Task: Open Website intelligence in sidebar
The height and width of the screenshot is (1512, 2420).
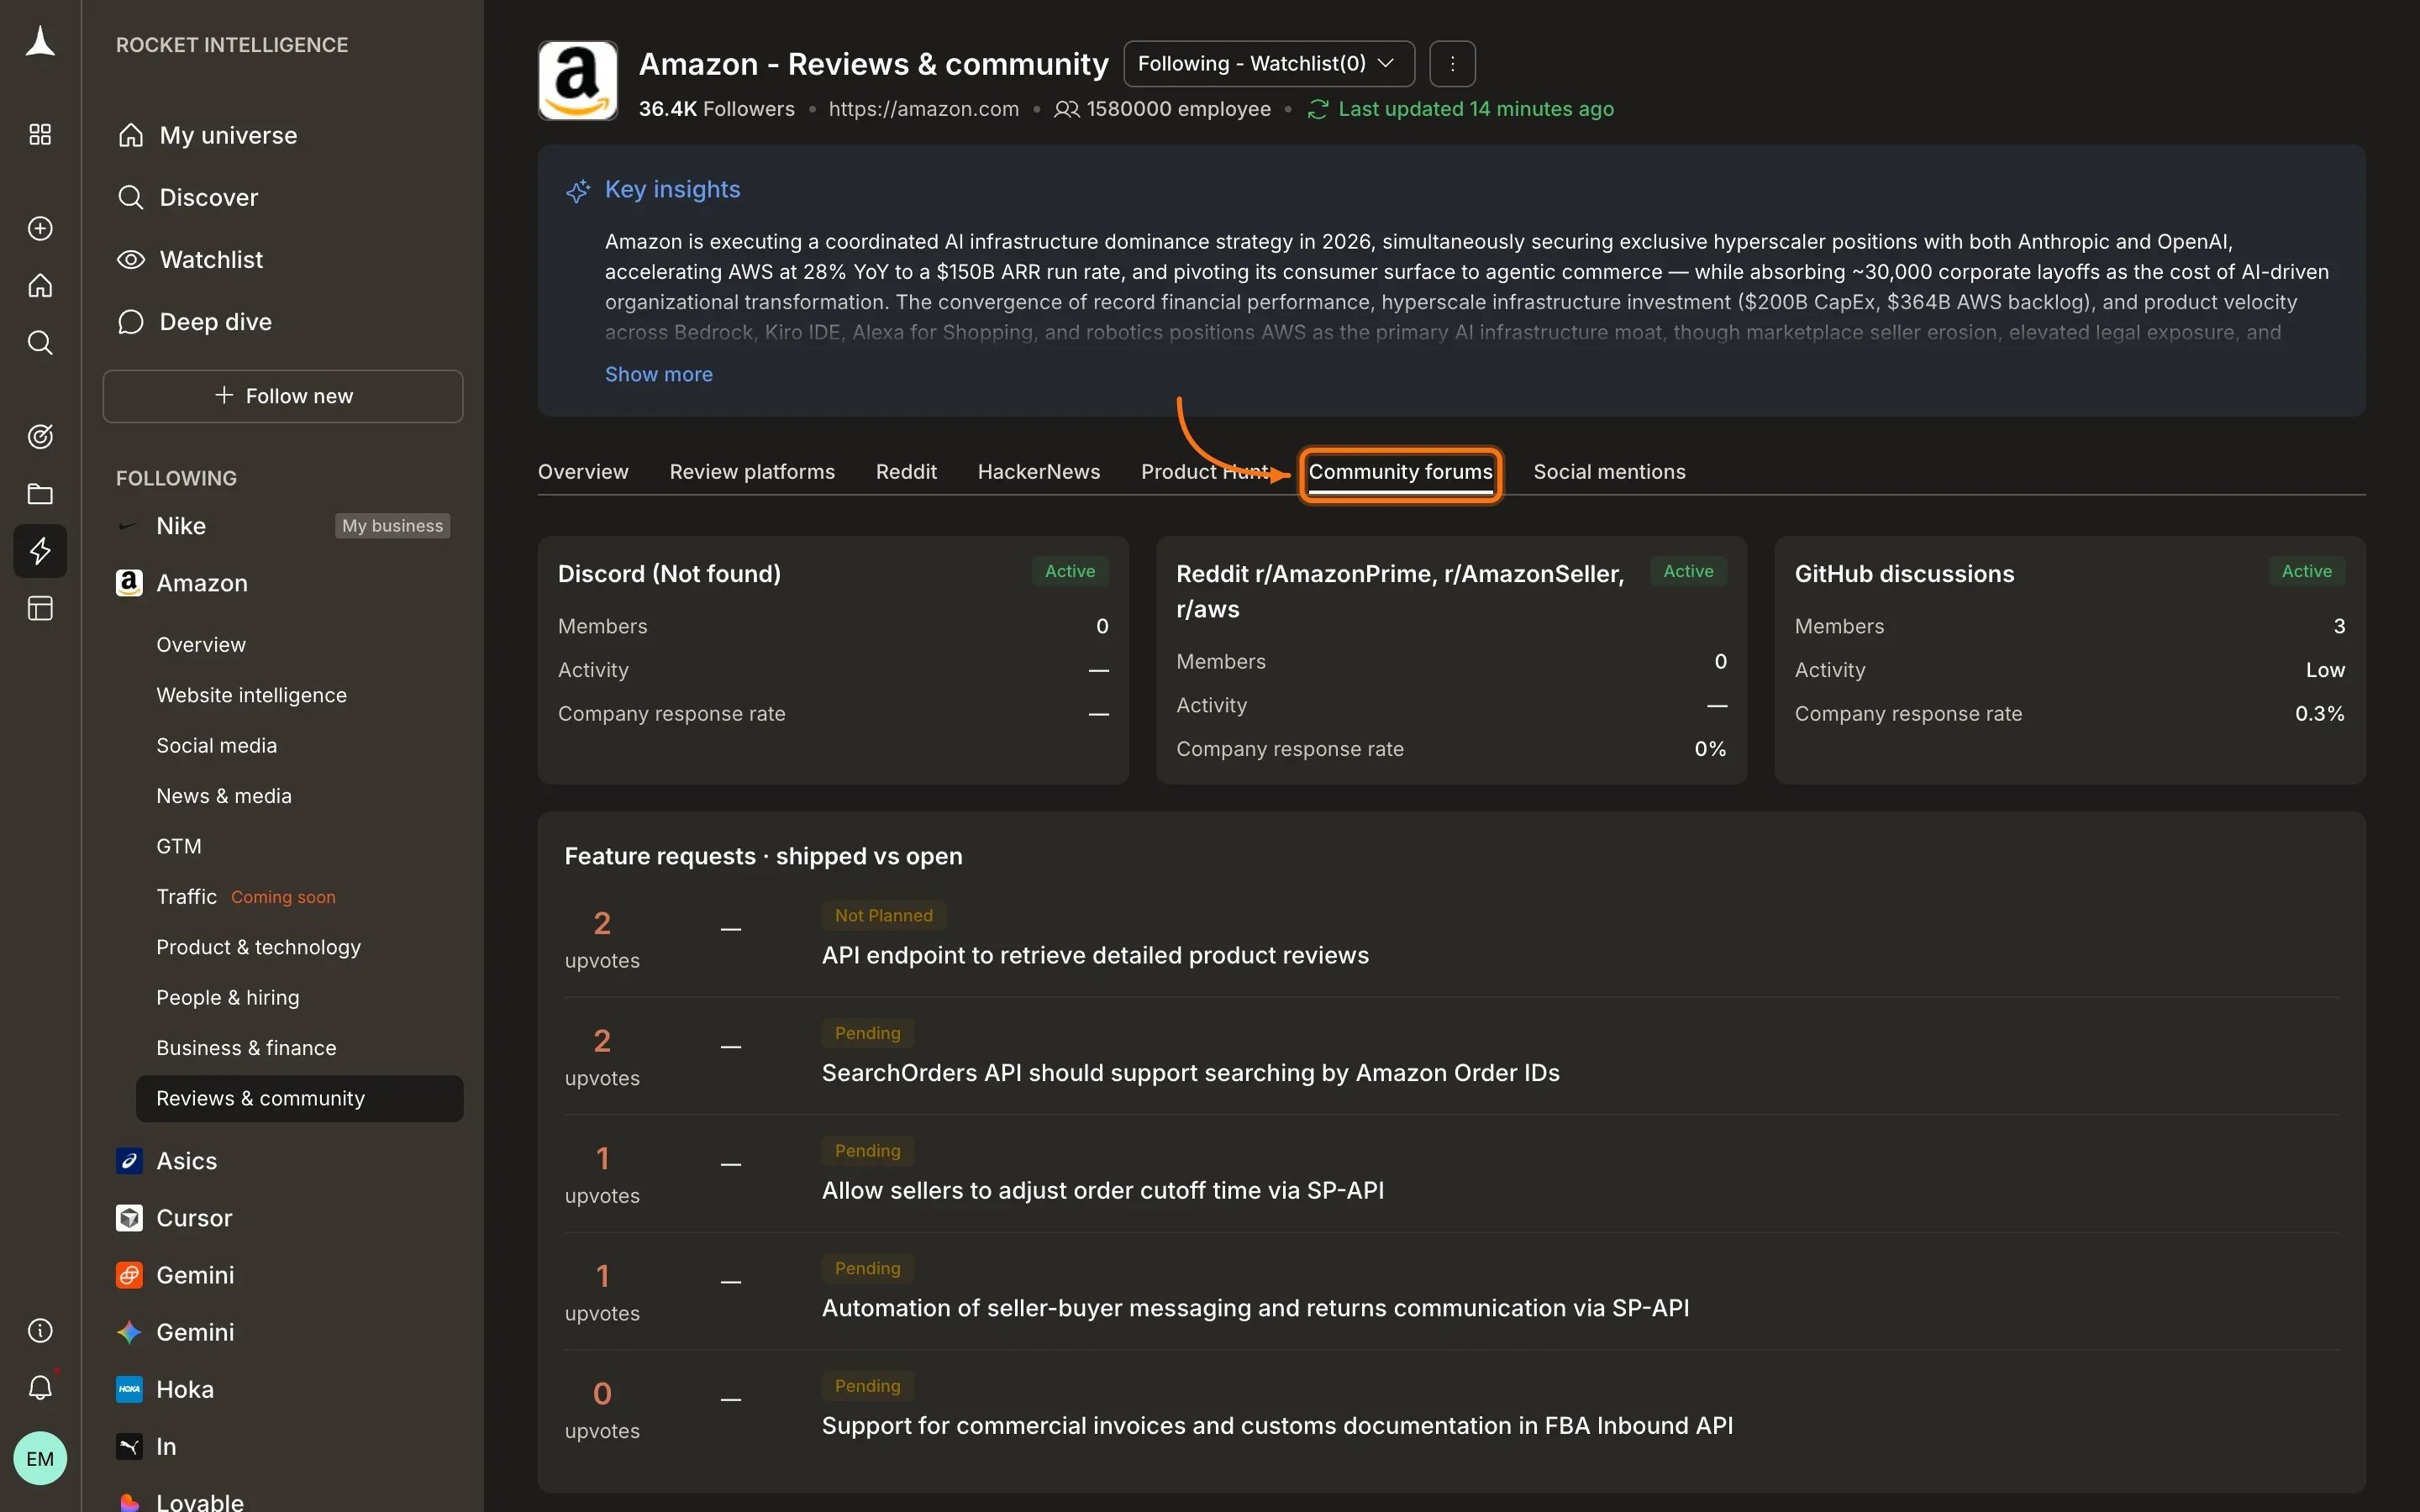Action: pyautogui.click(x=251, y=695)
